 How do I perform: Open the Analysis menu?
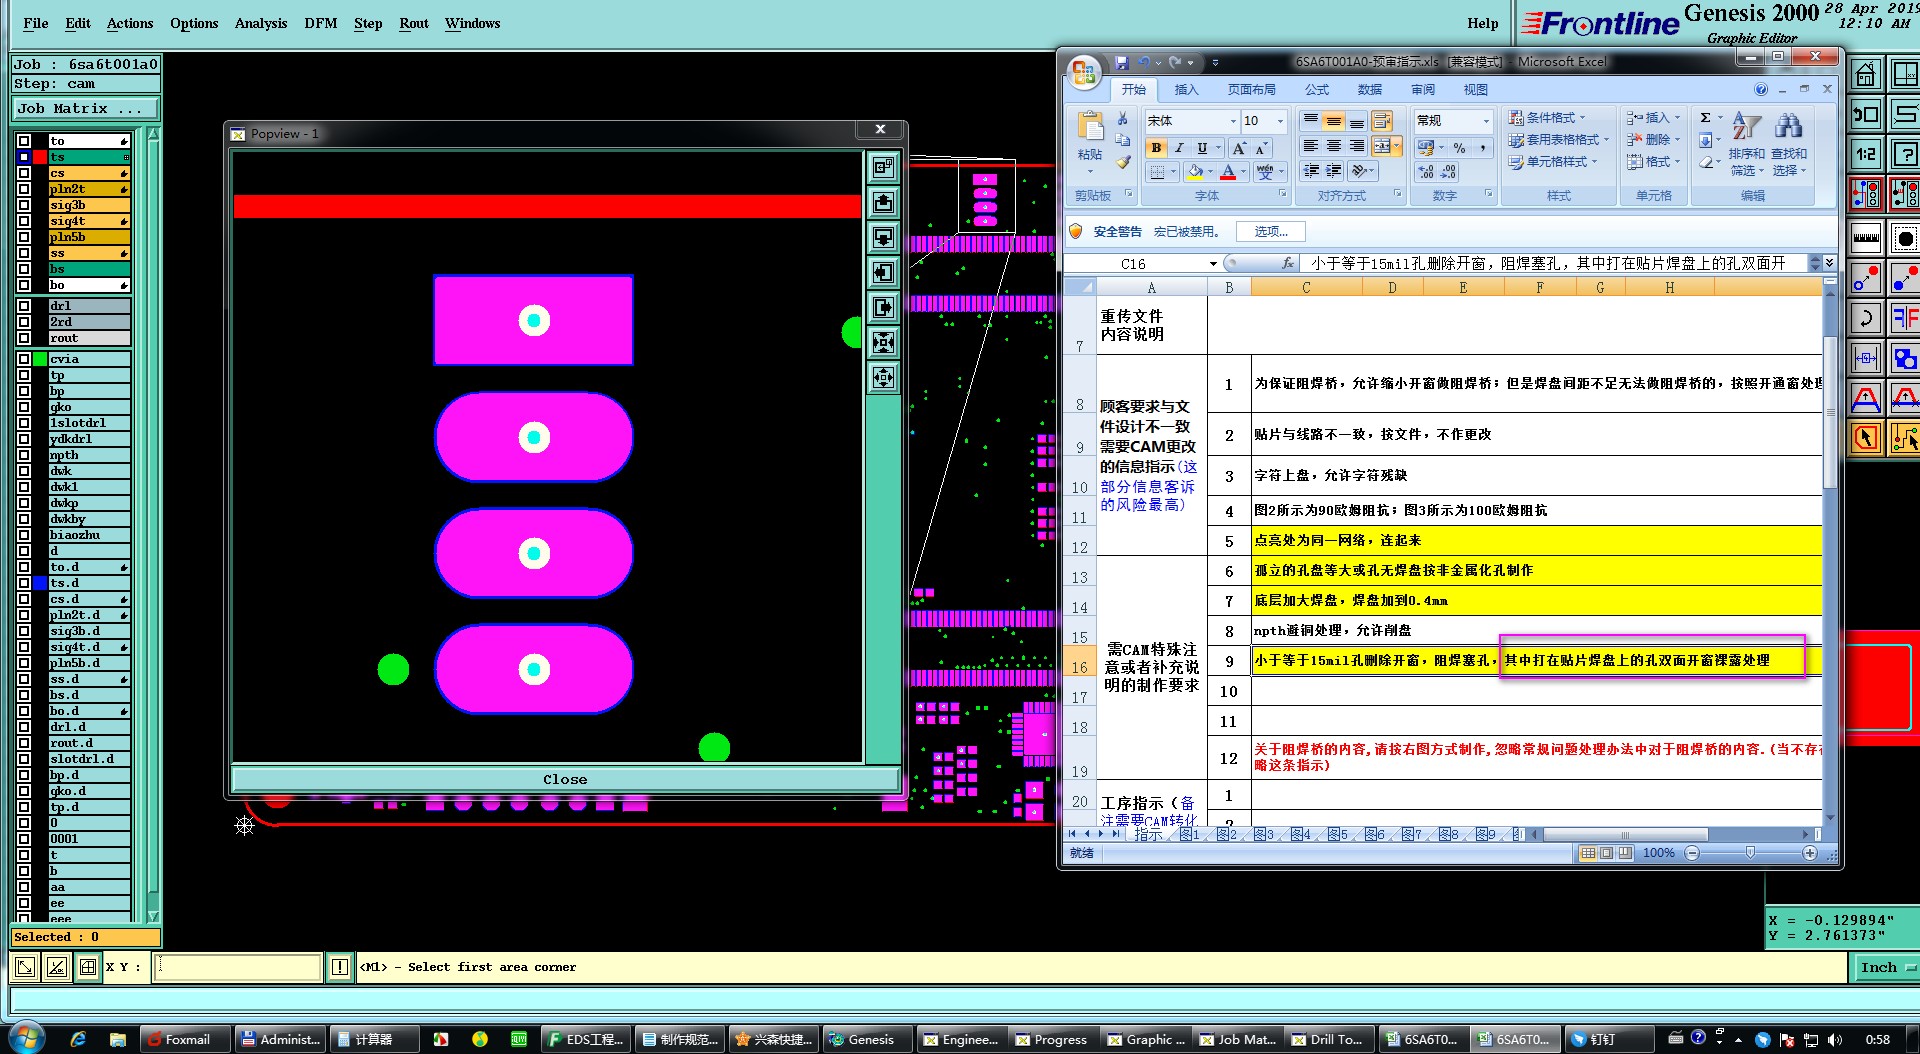(x=261, y=23)
